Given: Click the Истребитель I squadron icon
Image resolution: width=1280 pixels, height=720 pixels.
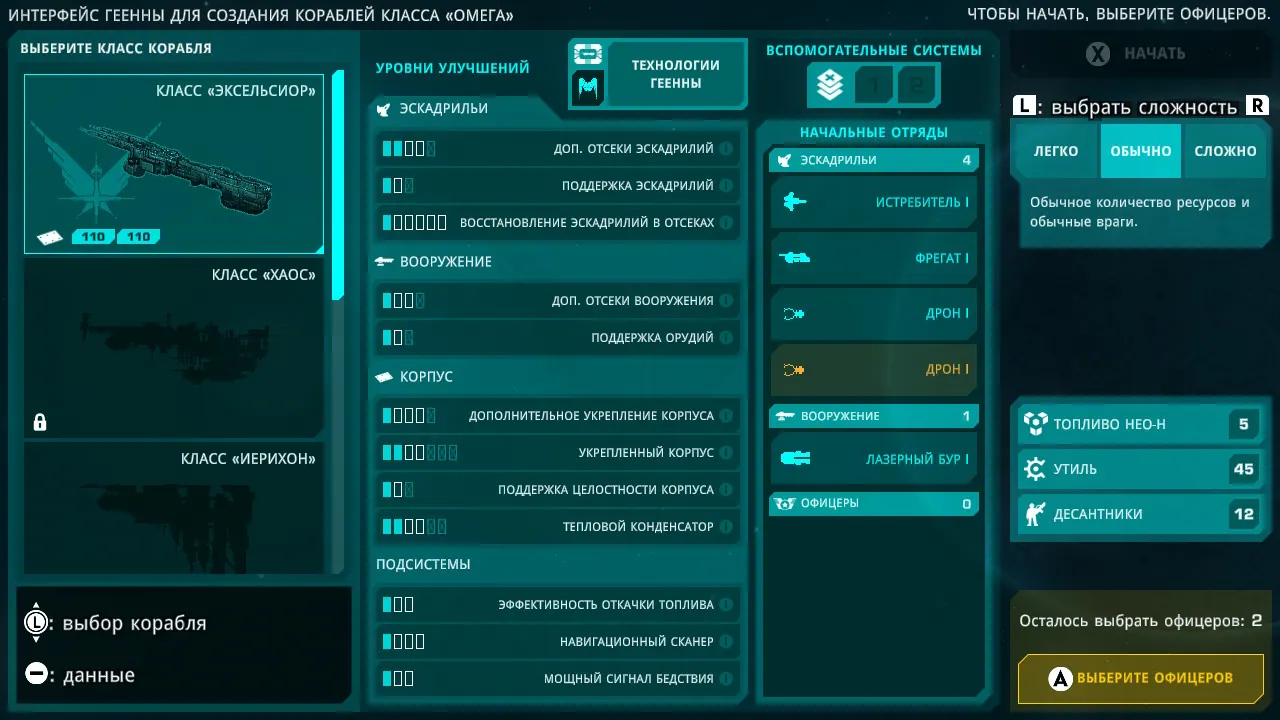Looking at the screenshot, I should coord(795,202).
